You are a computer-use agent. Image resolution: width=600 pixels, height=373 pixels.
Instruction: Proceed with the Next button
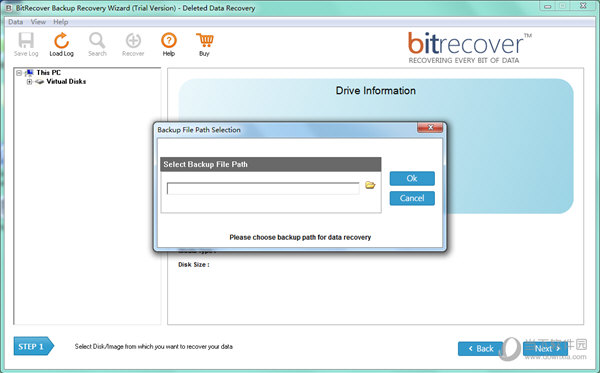click(545, 349)
